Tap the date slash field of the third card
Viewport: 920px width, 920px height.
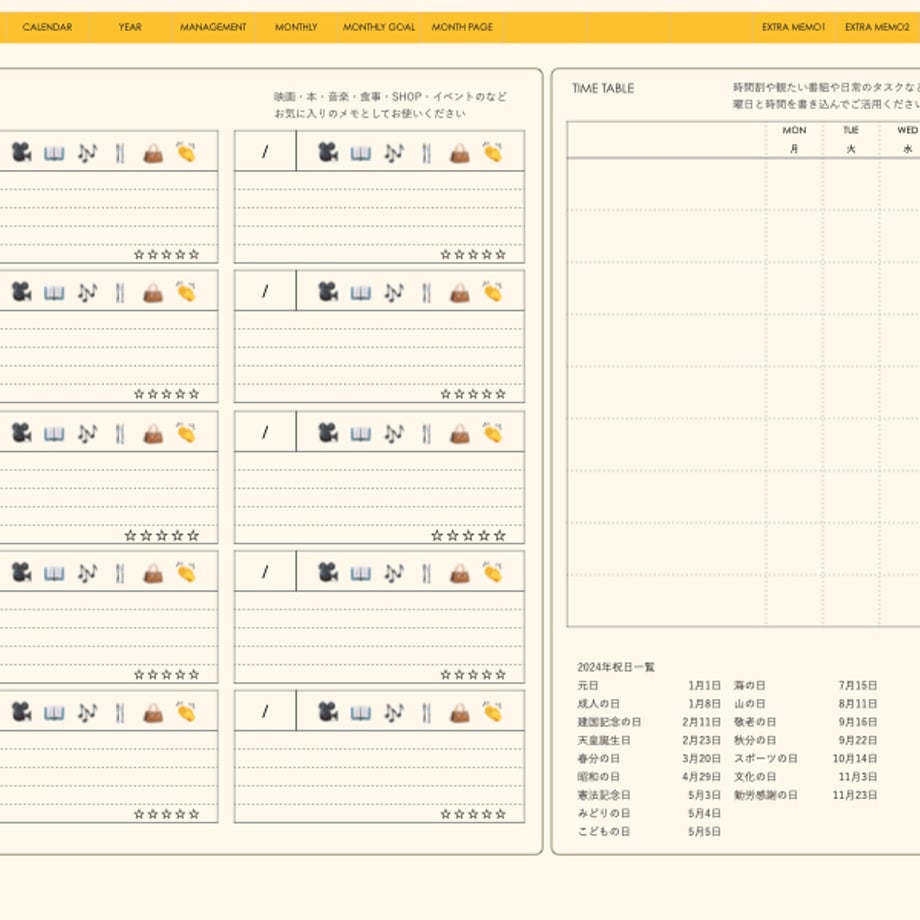coord(265,432)
